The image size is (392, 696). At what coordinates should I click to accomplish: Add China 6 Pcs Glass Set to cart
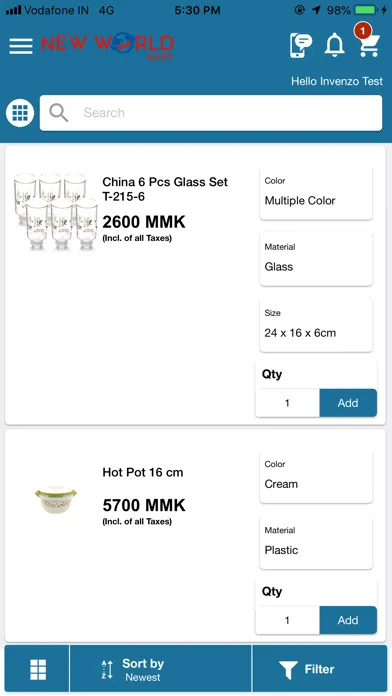pyautogui.click(x=348, y=403)
